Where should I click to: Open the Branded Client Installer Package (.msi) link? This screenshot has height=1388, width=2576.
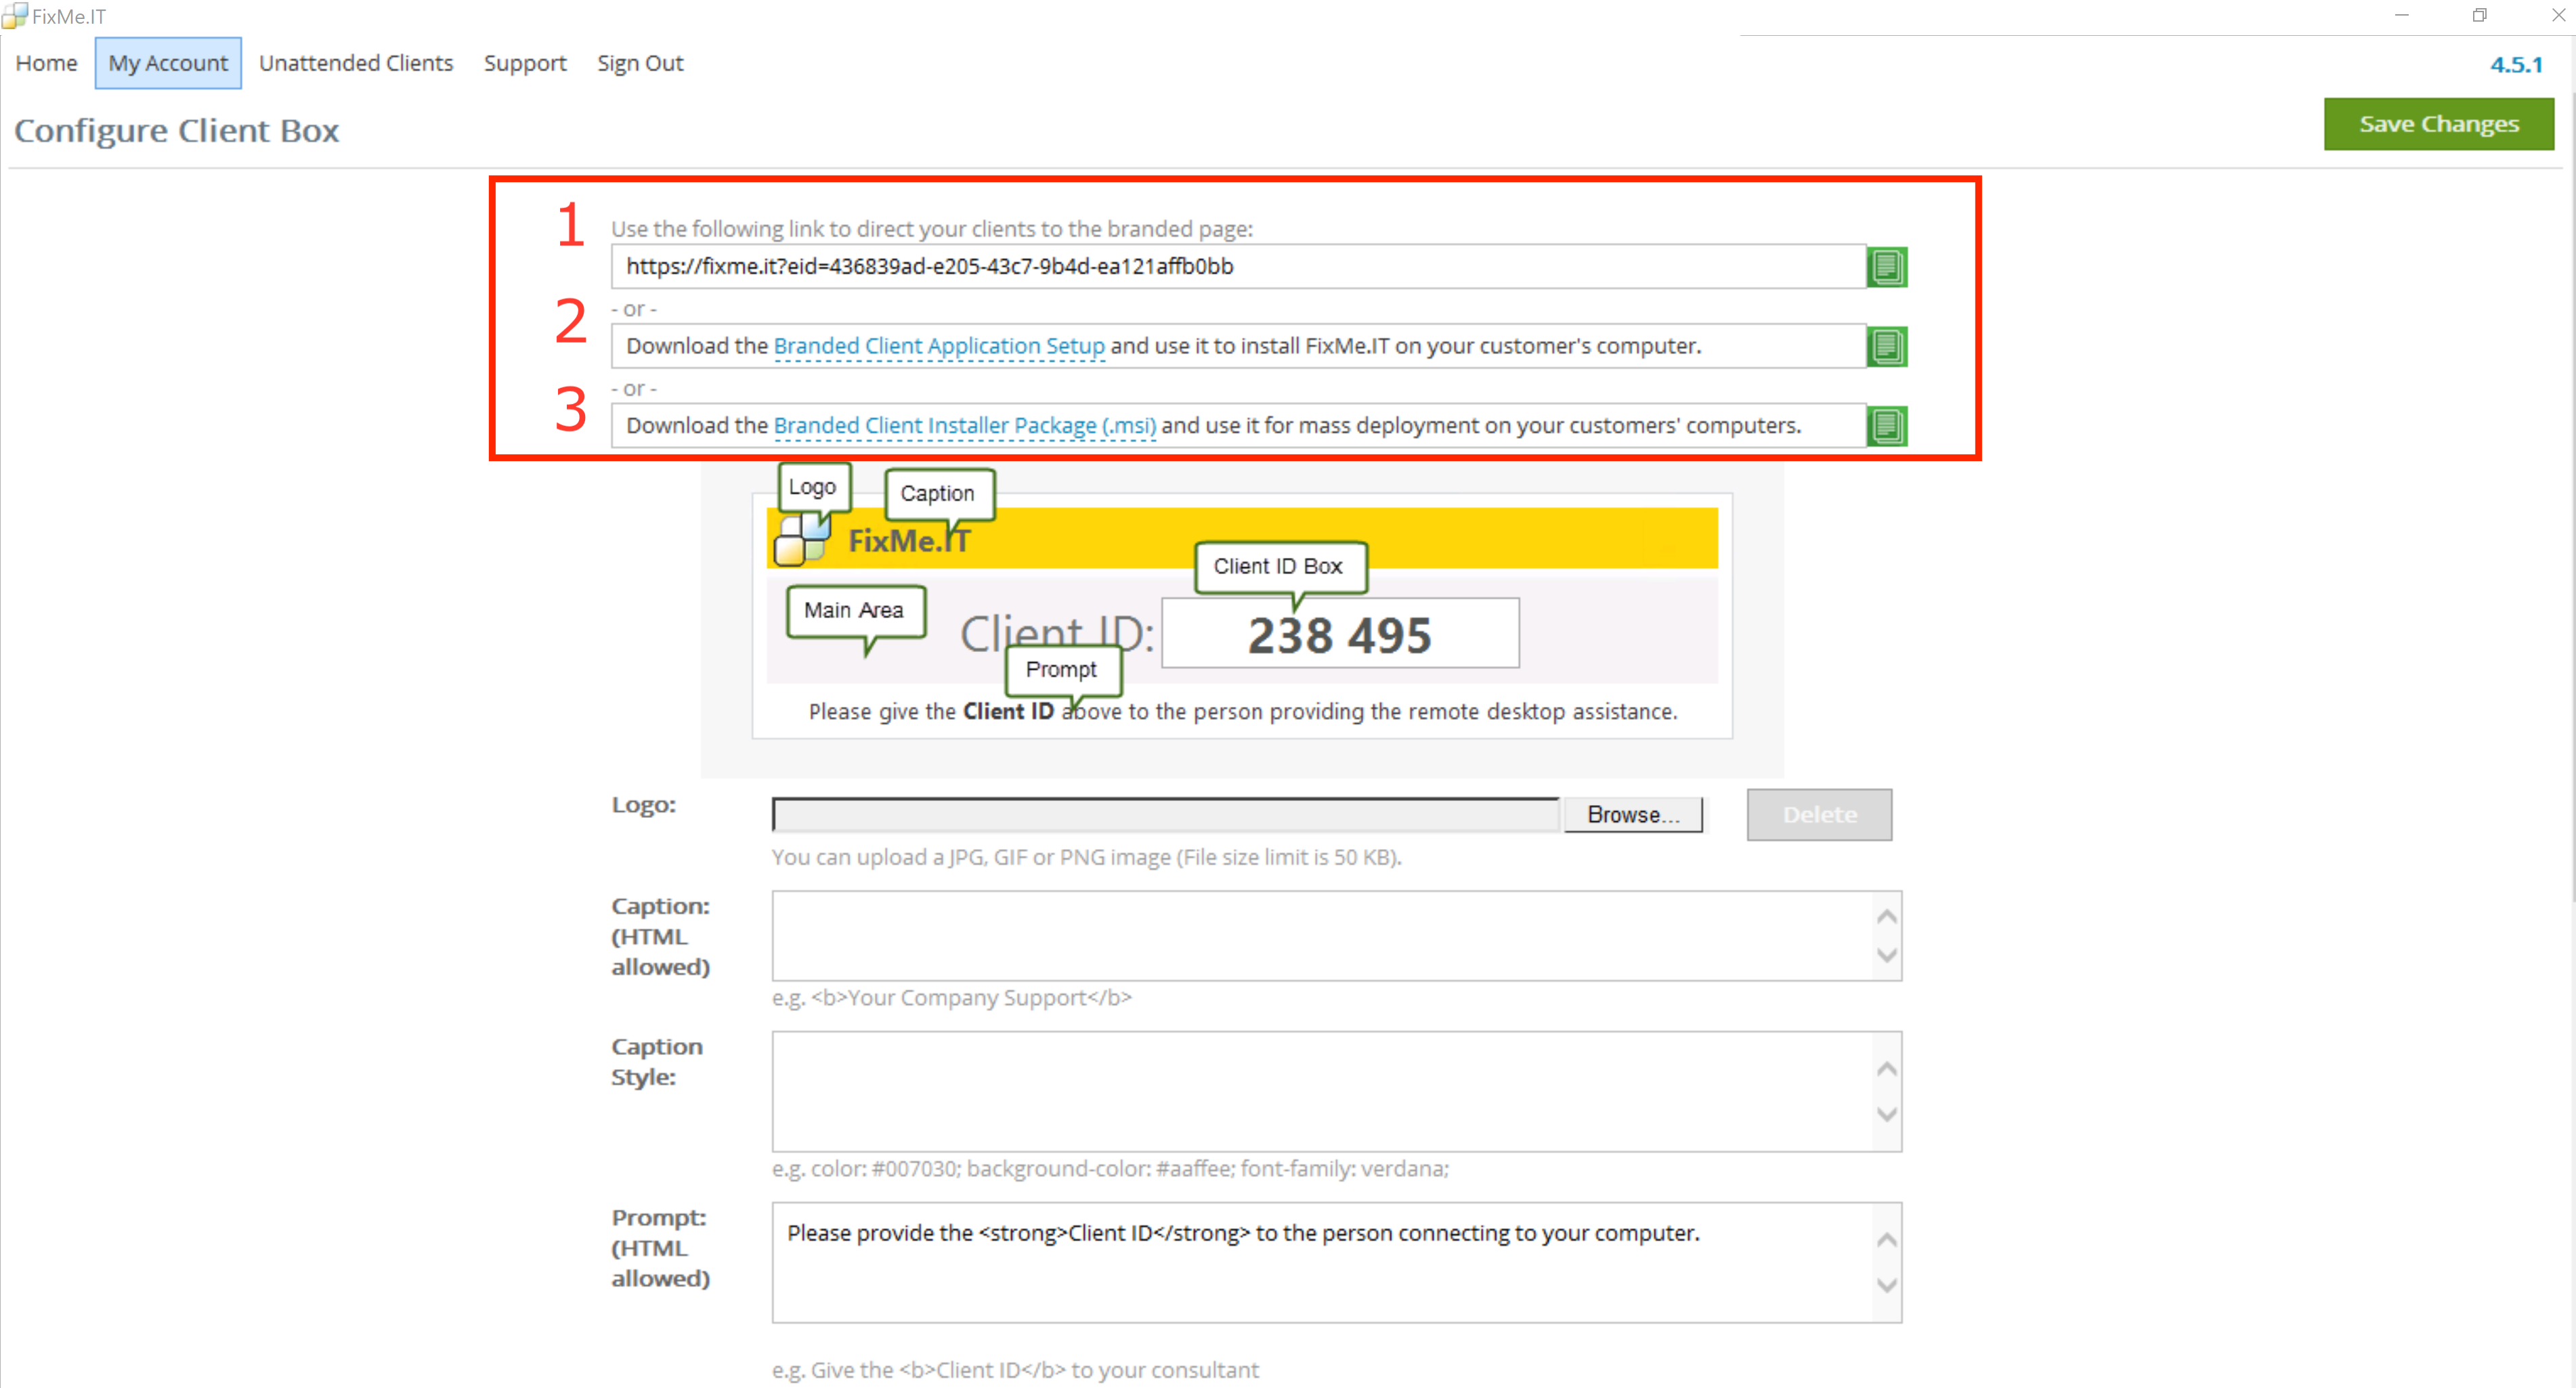[965, 426]
